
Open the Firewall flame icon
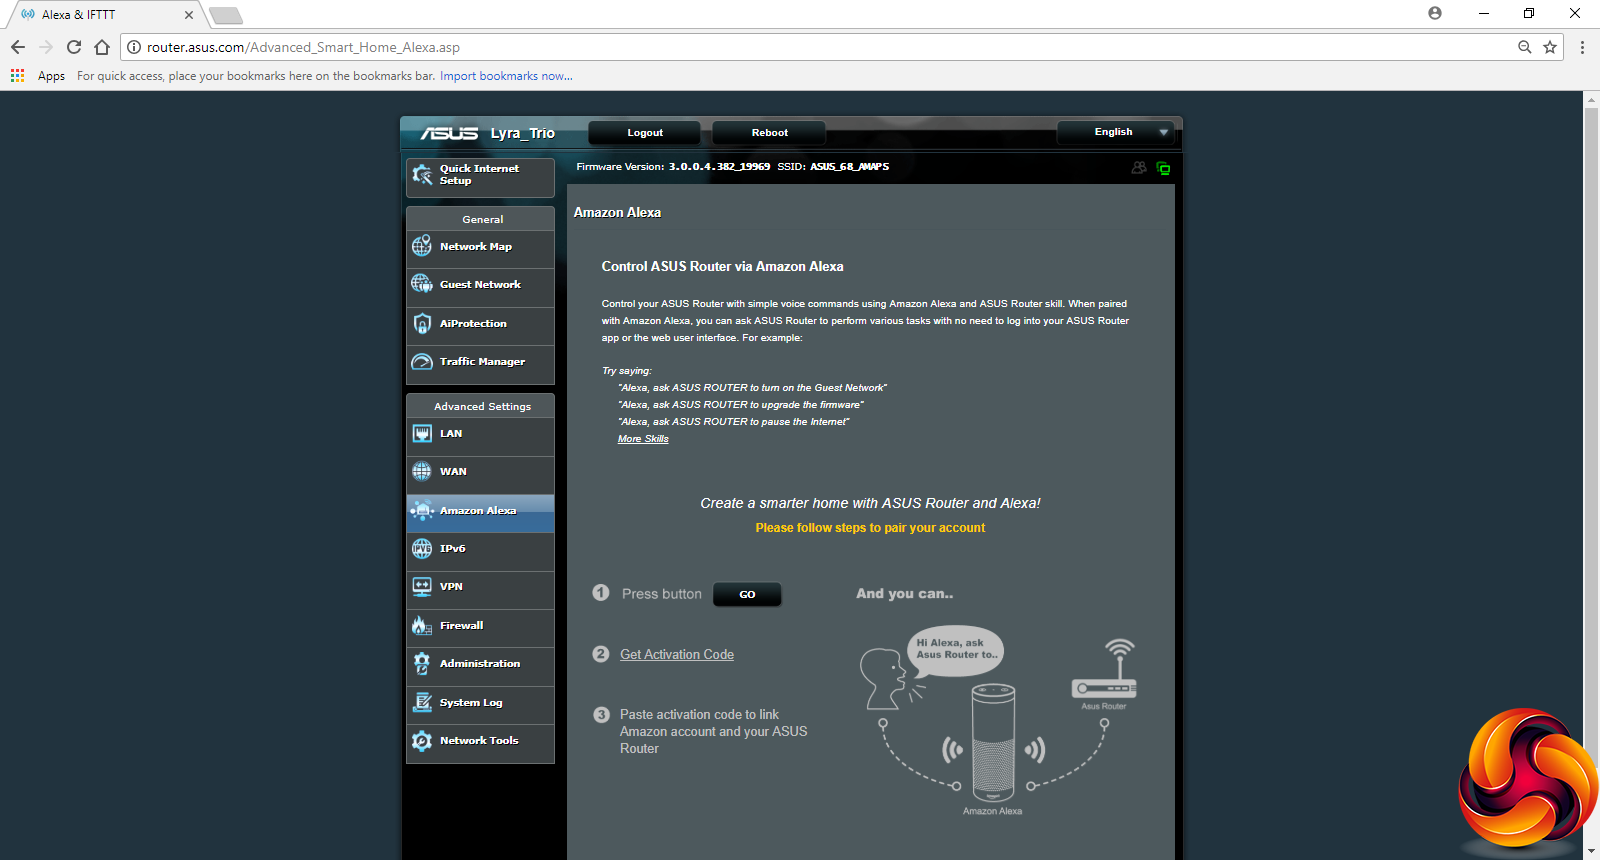point(422,625)
